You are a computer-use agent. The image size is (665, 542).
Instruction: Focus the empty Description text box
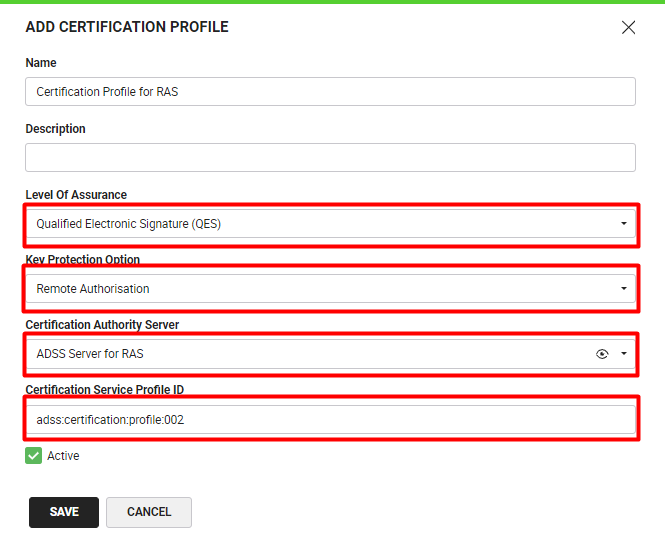pos(330,157)
